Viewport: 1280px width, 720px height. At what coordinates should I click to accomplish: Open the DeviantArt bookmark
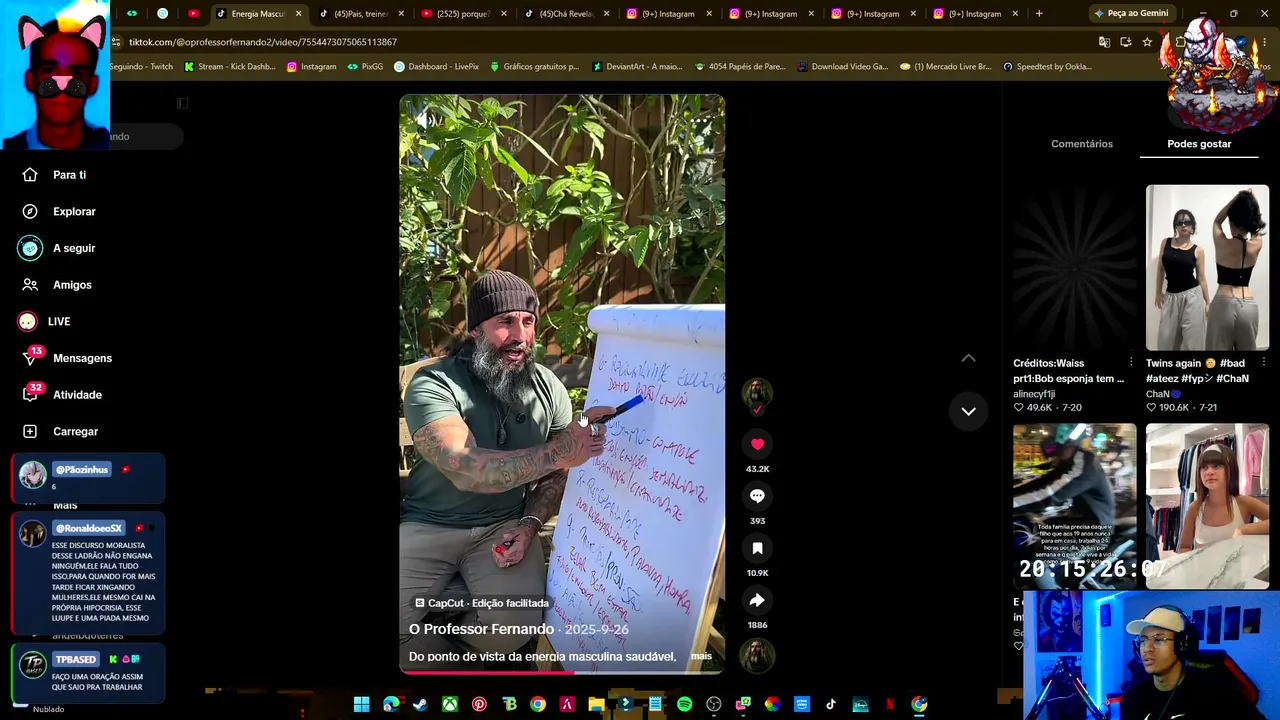(x=637, y=67)
